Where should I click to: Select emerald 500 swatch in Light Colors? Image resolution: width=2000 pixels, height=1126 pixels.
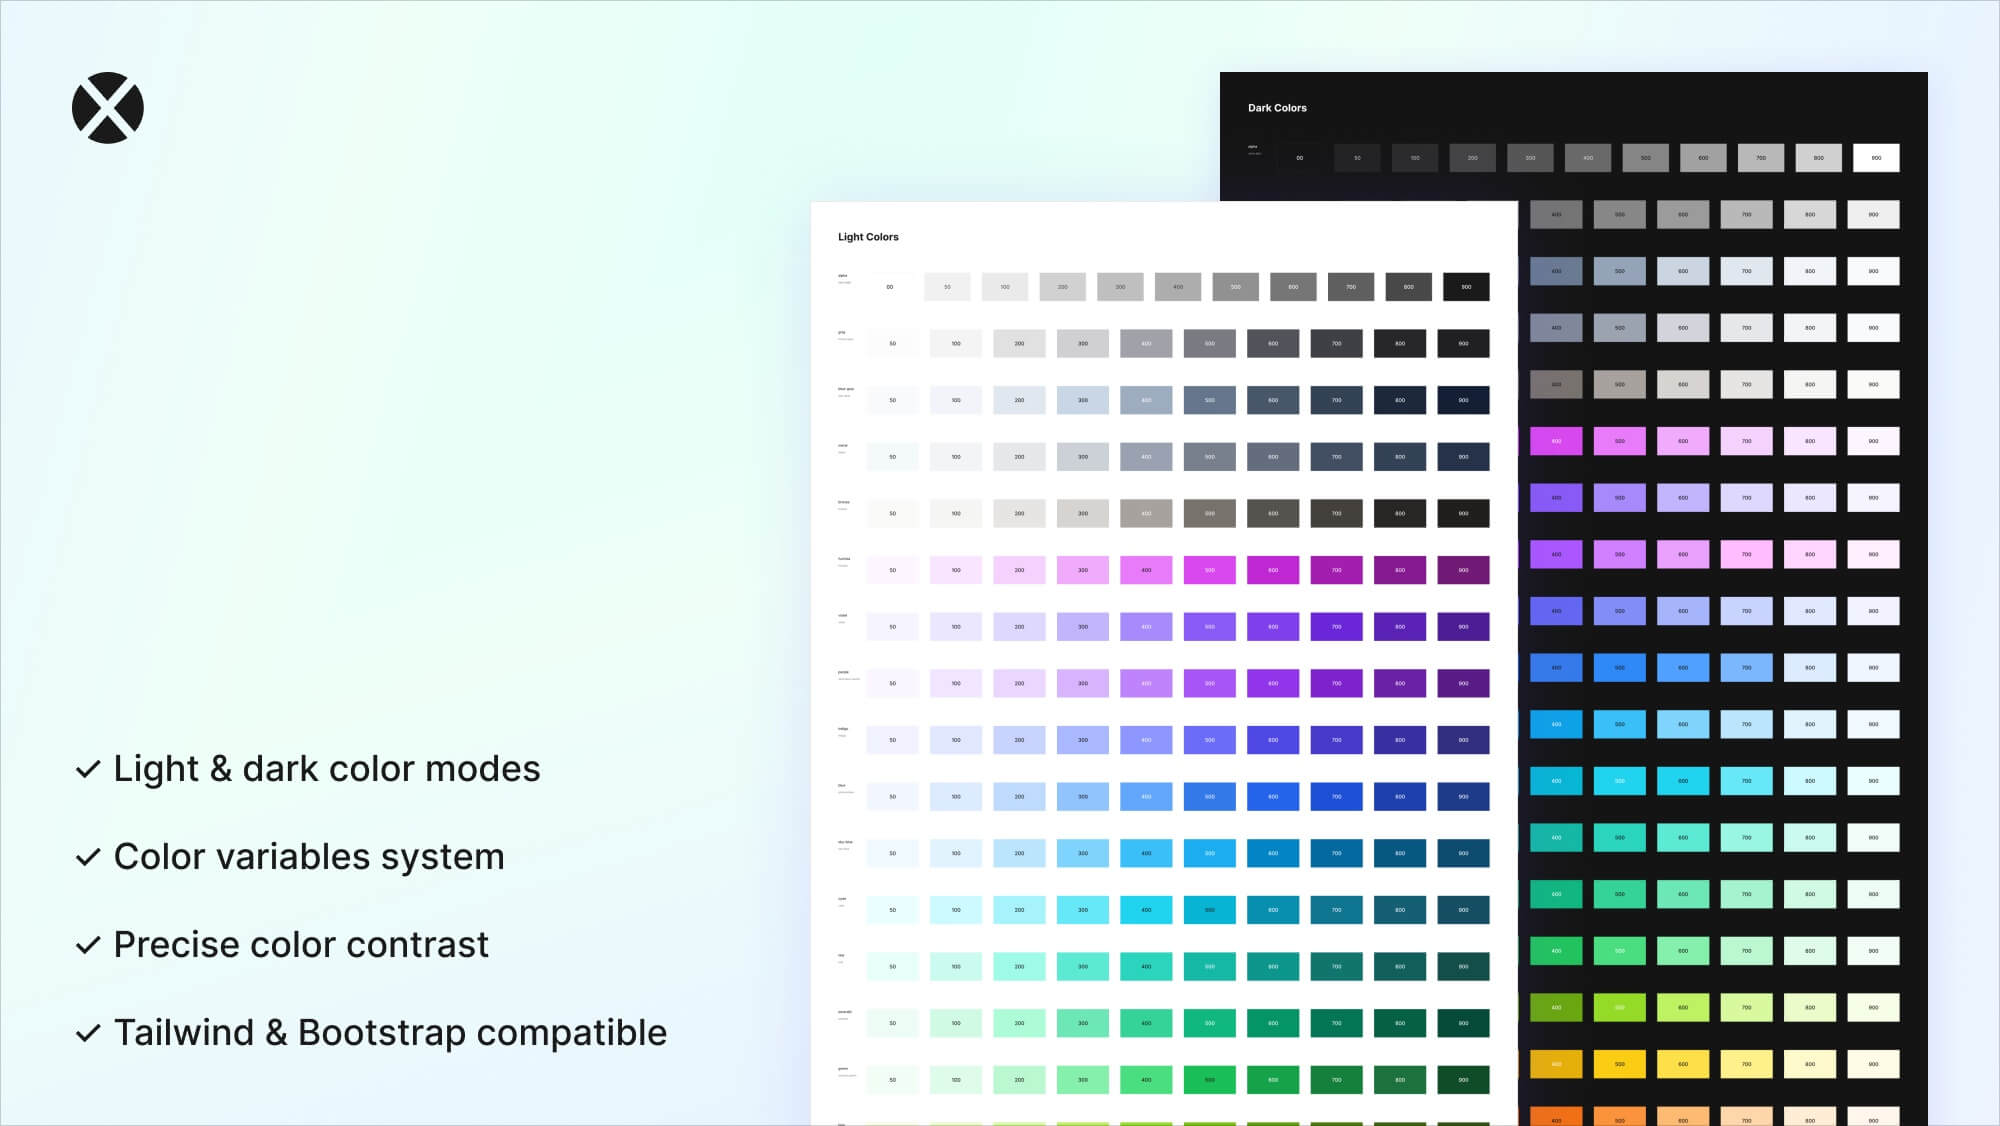[1209, 1023]
